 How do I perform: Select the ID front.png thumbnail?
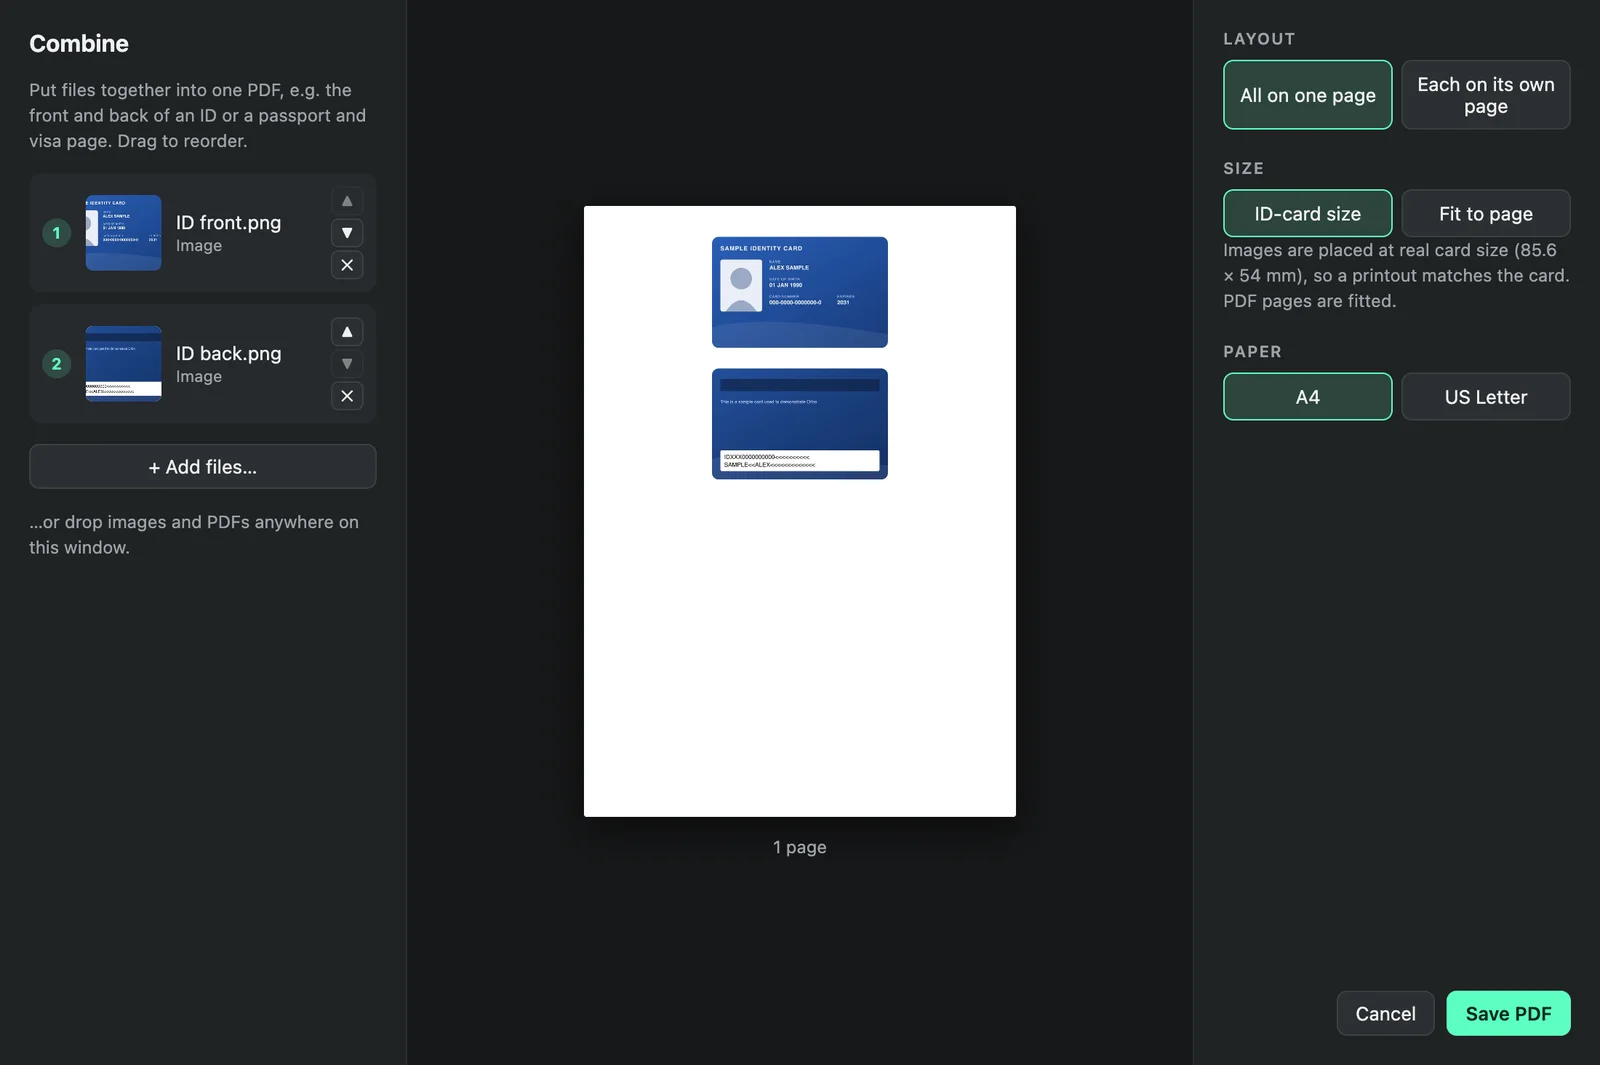pyautogui.click(x=124, y=233)
